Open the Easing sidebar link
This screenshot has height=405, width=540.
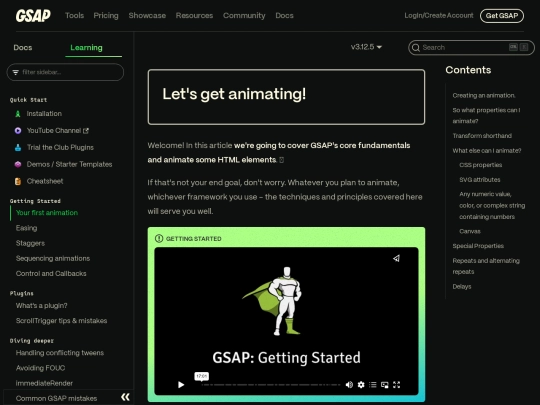pos(27,228)
